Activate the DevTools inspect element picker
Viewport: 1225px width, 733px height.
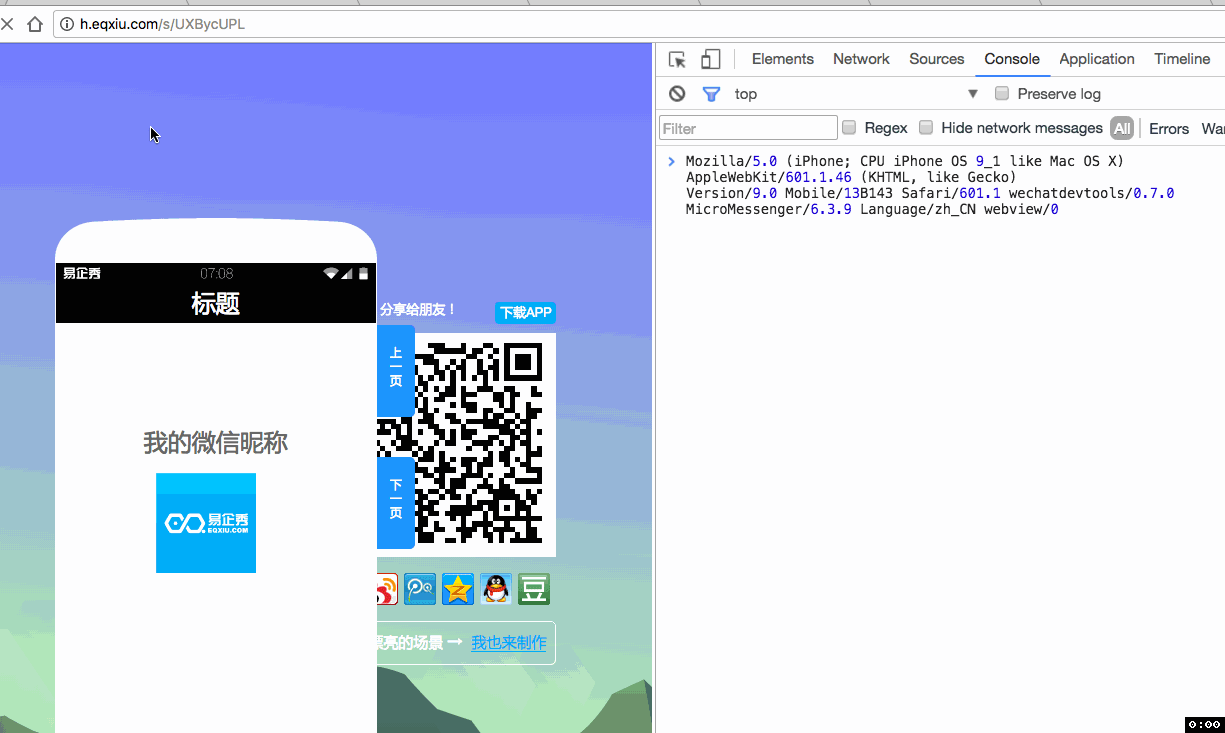pyautogui.click(x=677, y=60)
